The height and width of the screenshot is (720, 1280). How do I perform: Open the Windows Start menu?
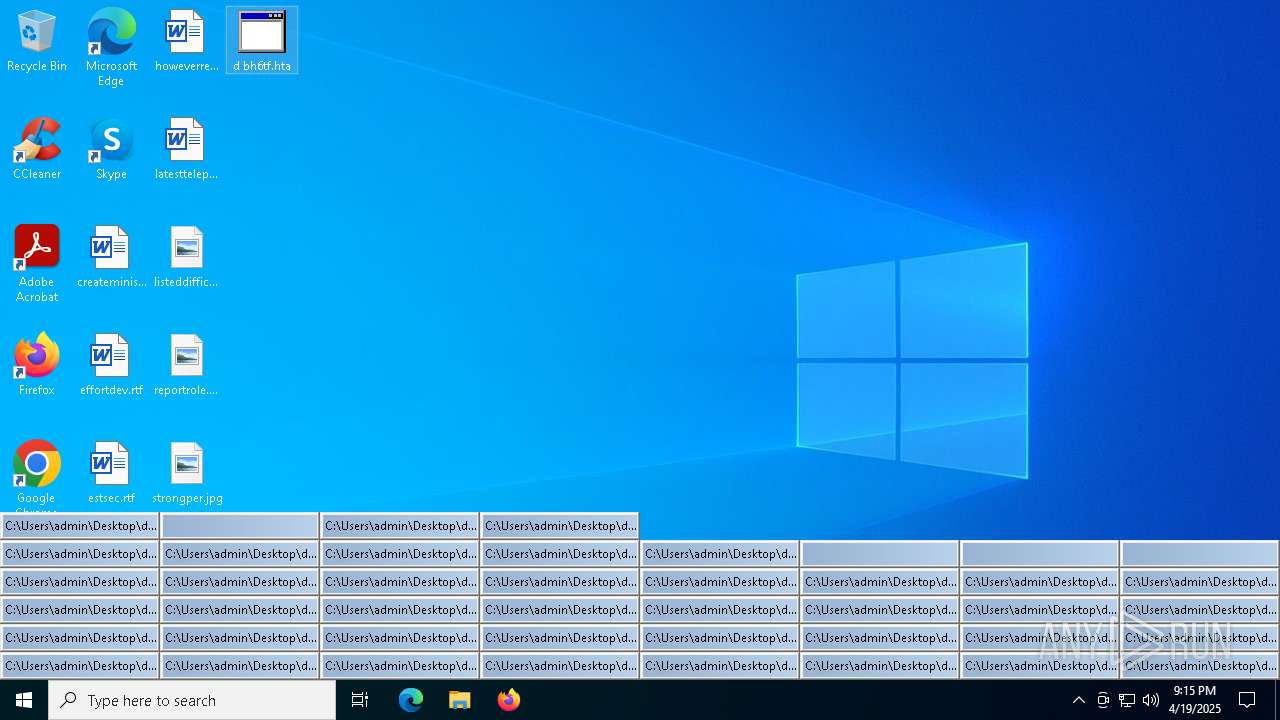click(x=24, y=700)
